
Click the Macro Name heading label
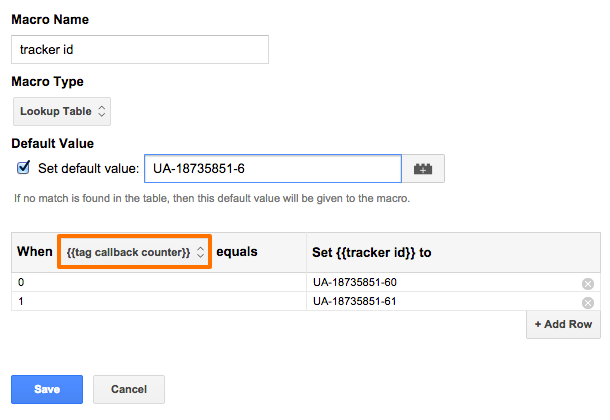(x=50, y=18)
